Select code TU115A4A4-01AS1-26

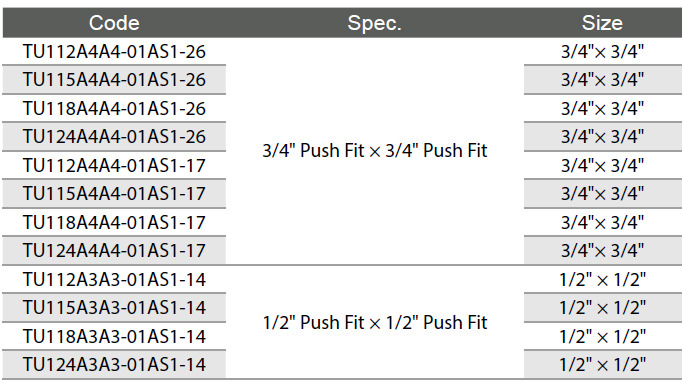click(114, 80)
